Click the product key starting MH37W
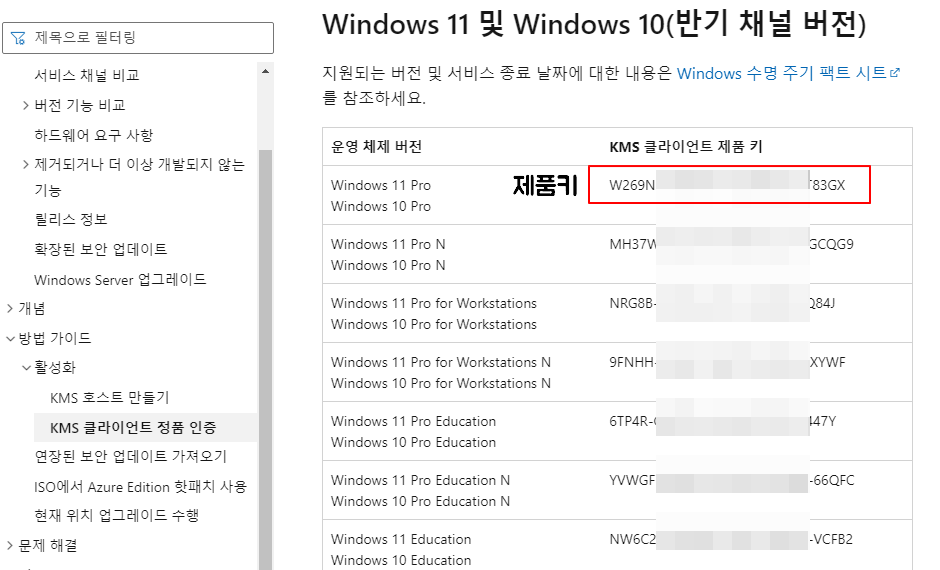 coord(731,245)
